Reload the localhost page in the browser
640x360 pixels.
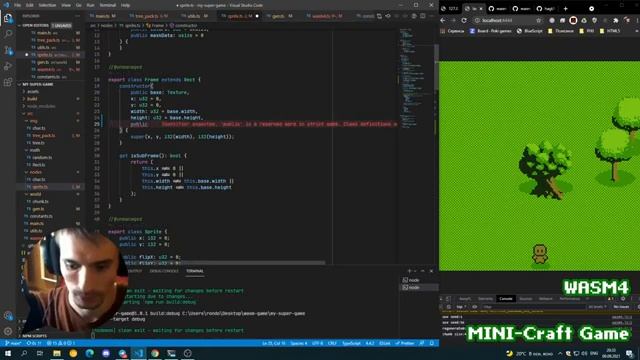click(464, 20)
